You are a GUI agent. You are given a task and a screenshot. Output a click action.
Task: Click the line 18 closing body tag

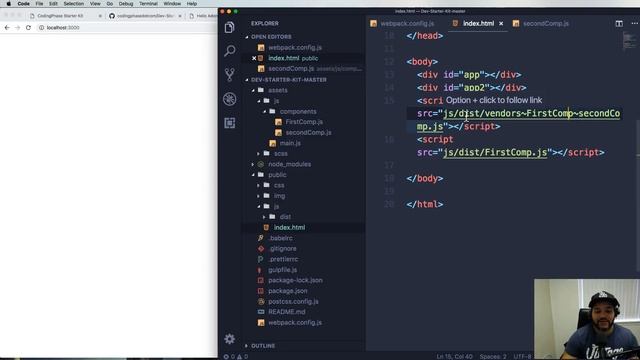[x=424, y=178]
